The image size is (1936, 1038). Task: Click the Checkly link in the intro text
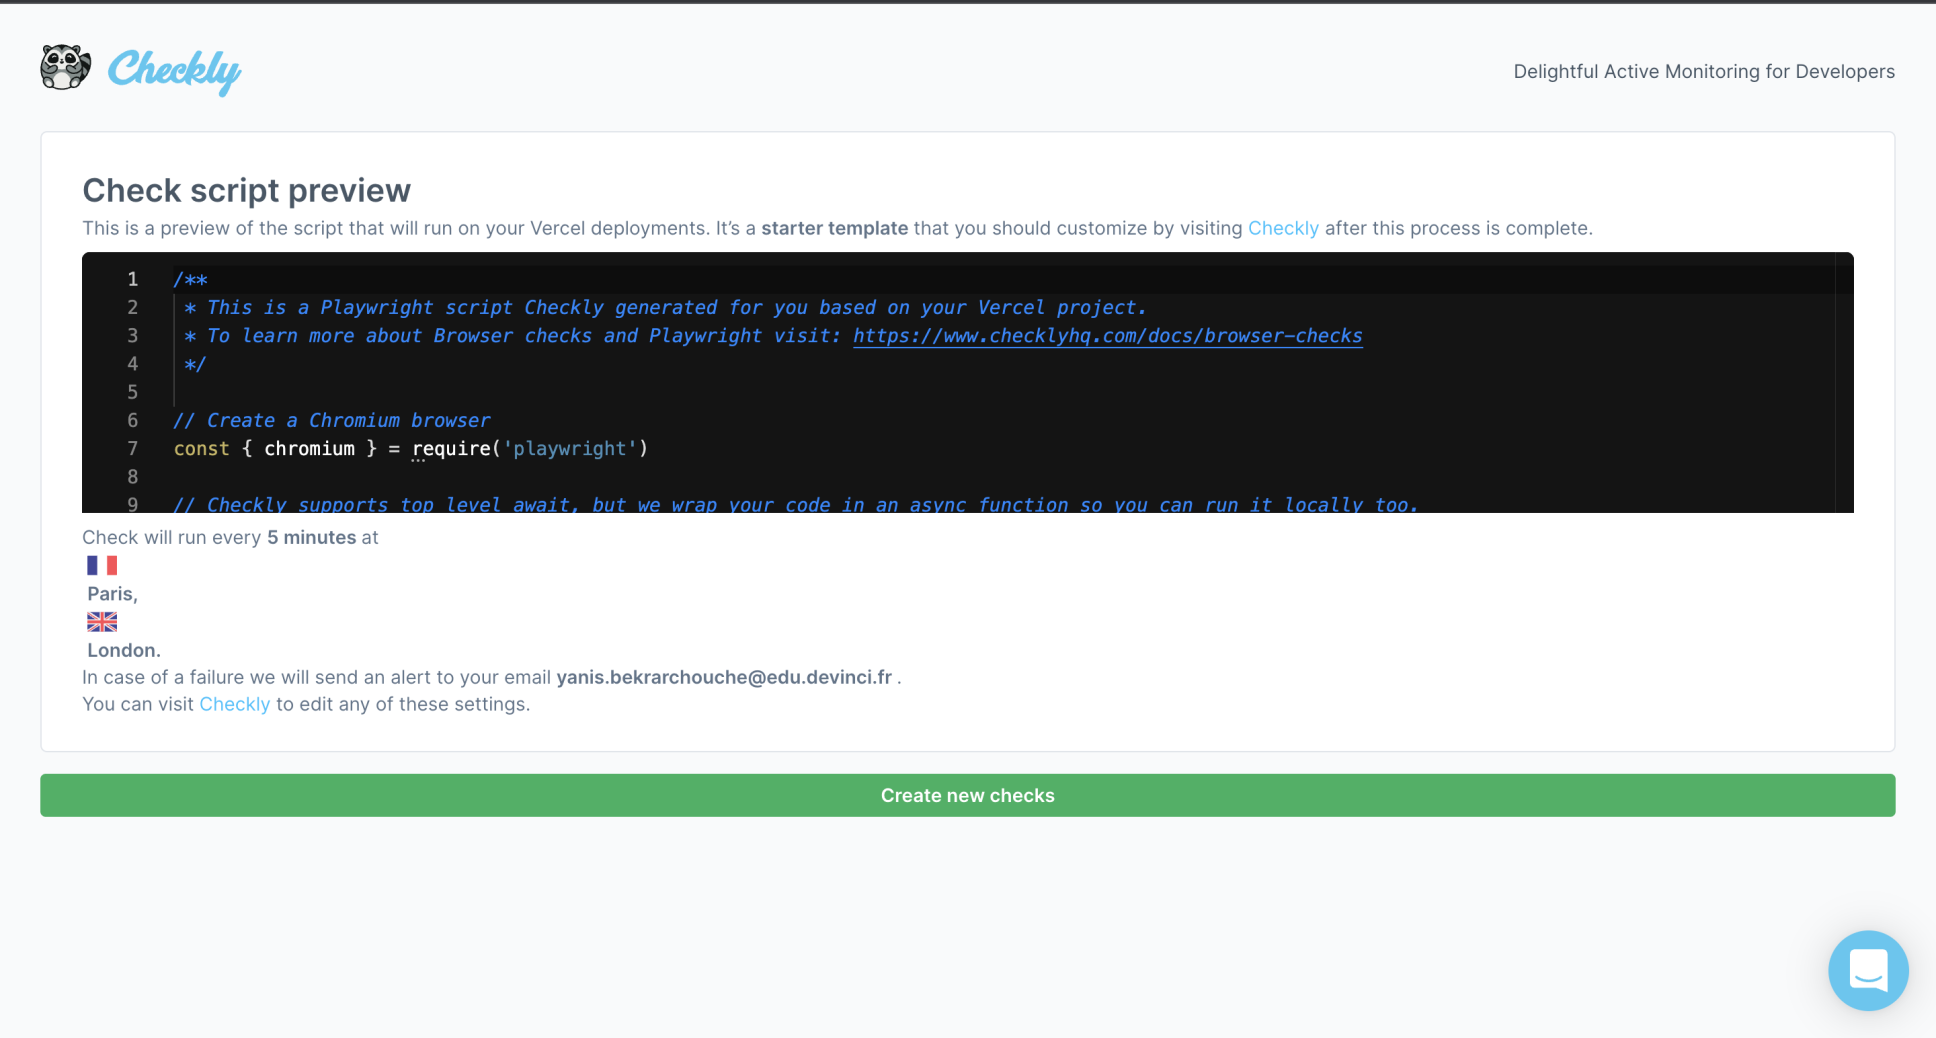pyautogui.click(x=1283, y=228)
